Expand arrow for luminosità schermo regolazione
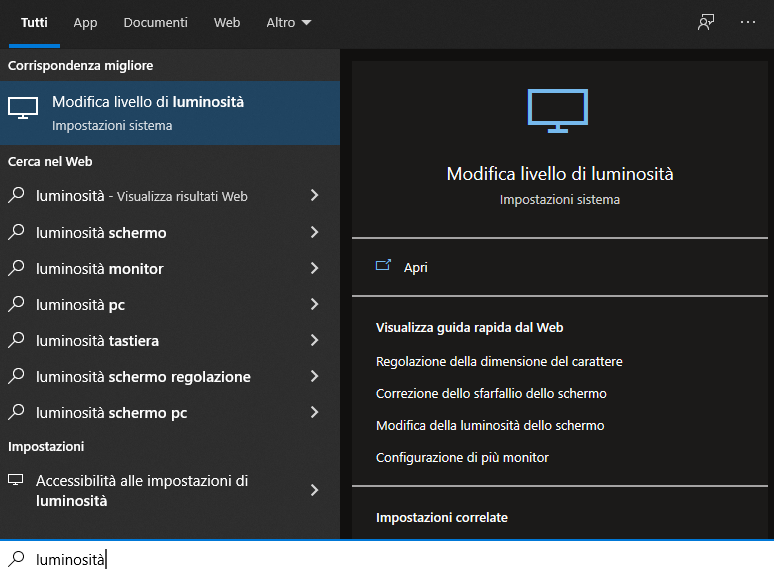 coord(314,376)
